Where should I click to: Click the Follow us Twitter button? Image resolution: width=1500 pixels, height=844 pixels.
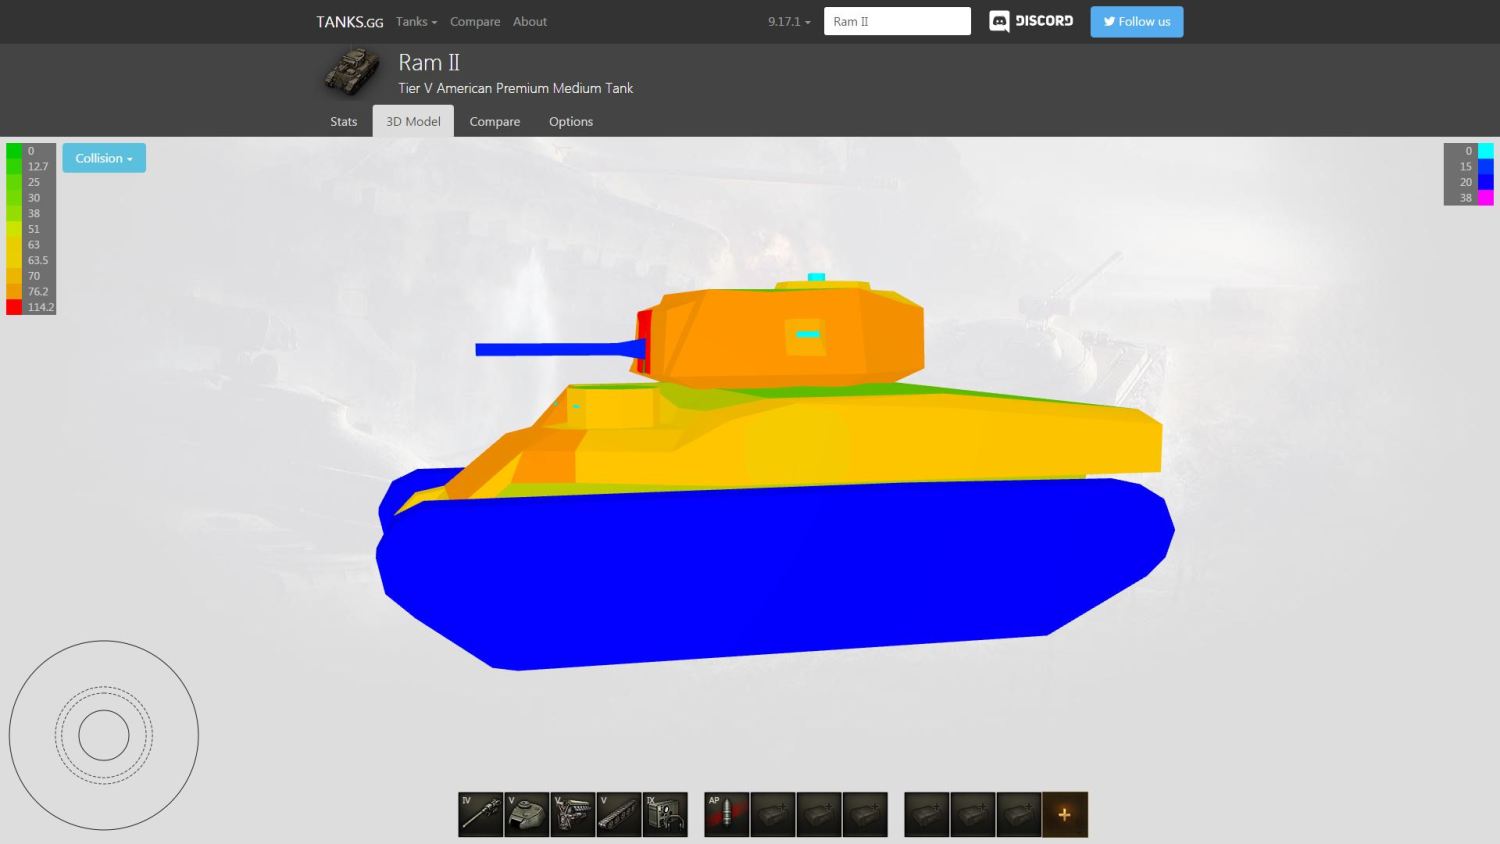(1136, 21)
